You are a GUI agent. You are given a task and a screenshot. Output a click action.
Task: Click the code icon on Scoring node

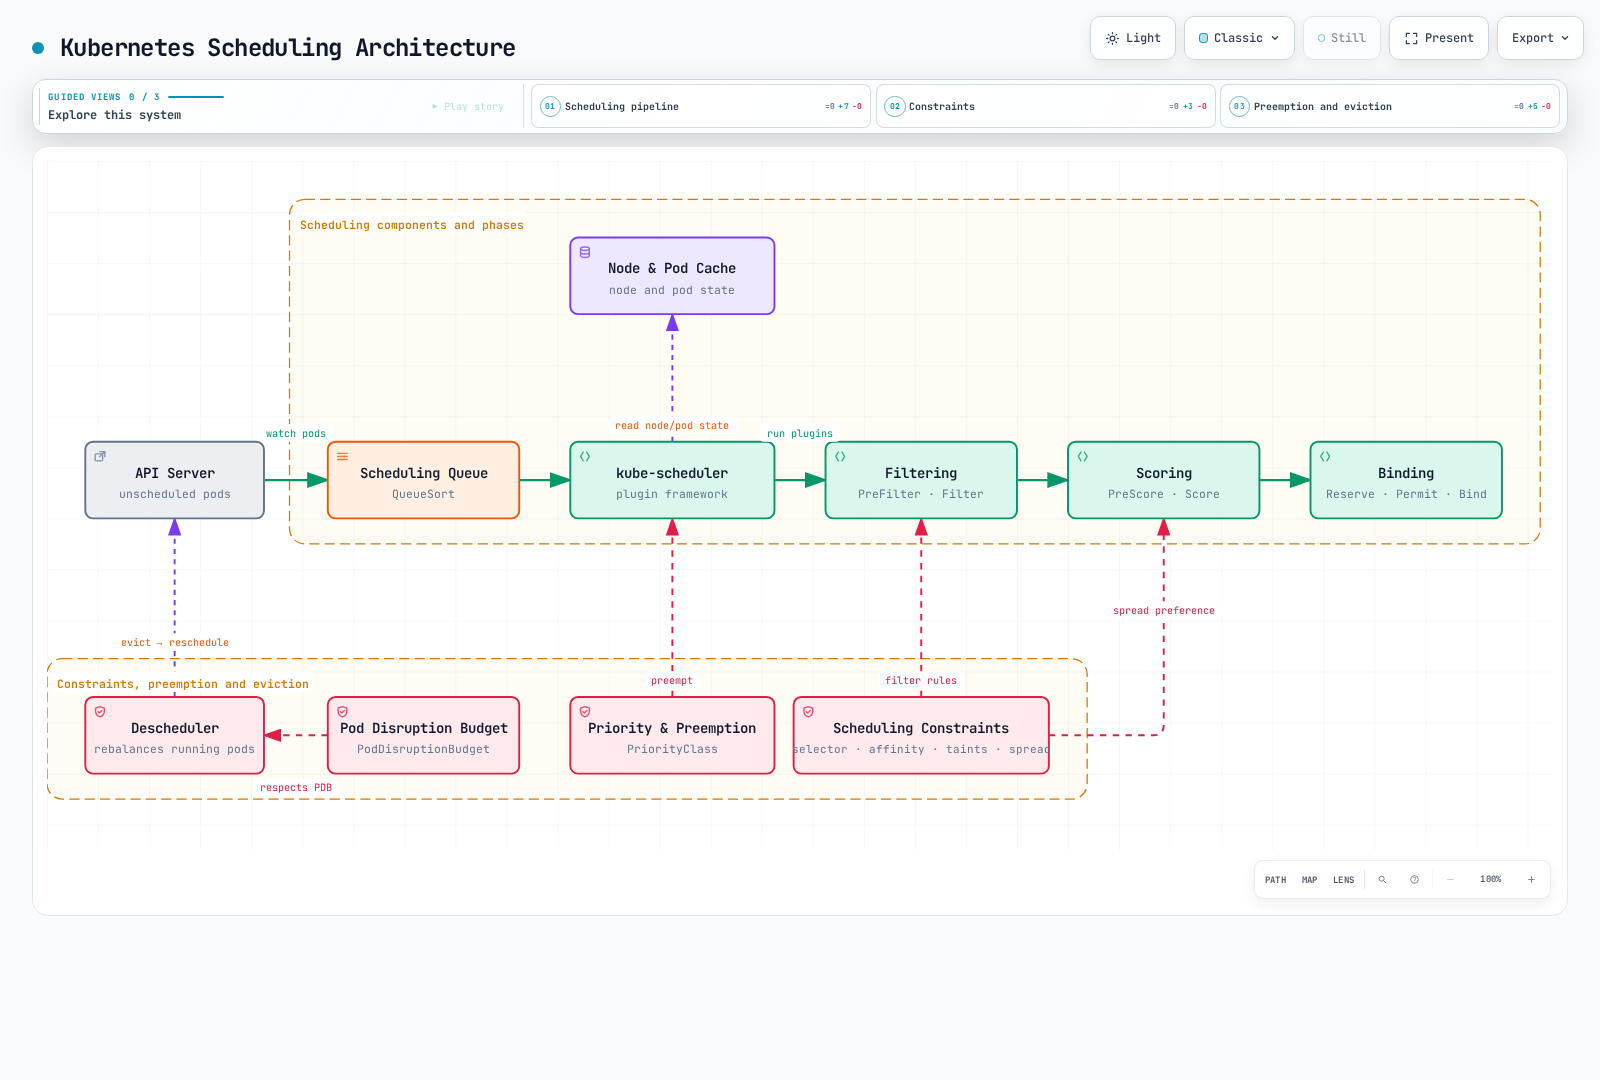tap(1082, 456)
